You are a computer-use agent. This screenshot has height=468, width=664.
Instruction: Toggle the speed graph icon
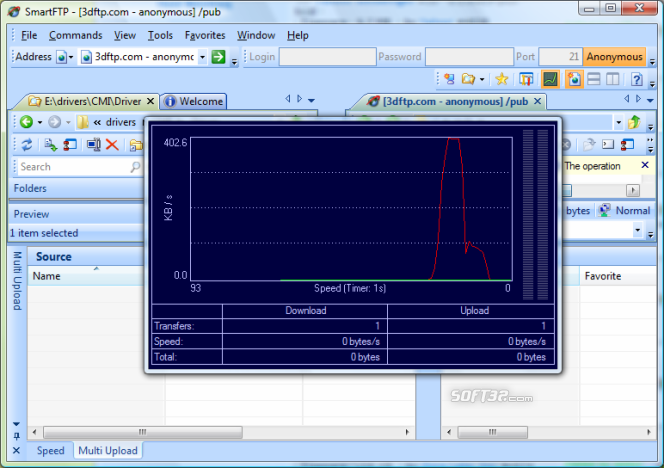tap(550, 79)
